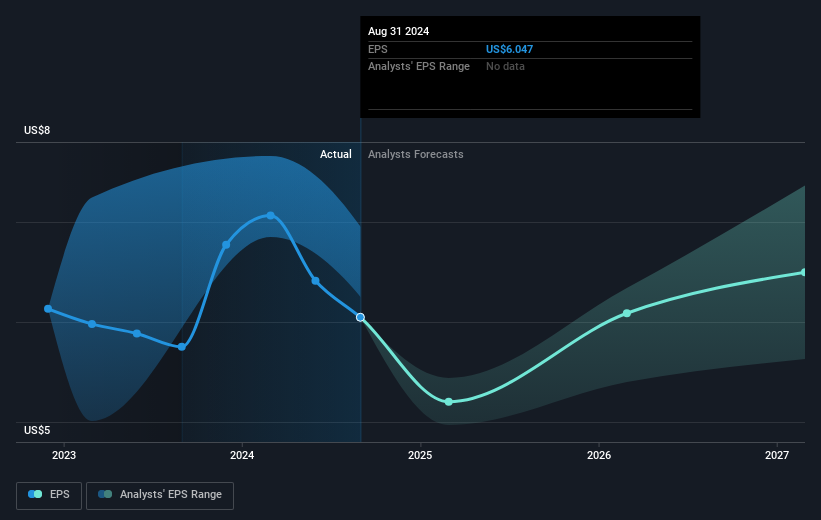Click the 2025 x-axis label
The image size is (821, 520).
coord(420,455)
